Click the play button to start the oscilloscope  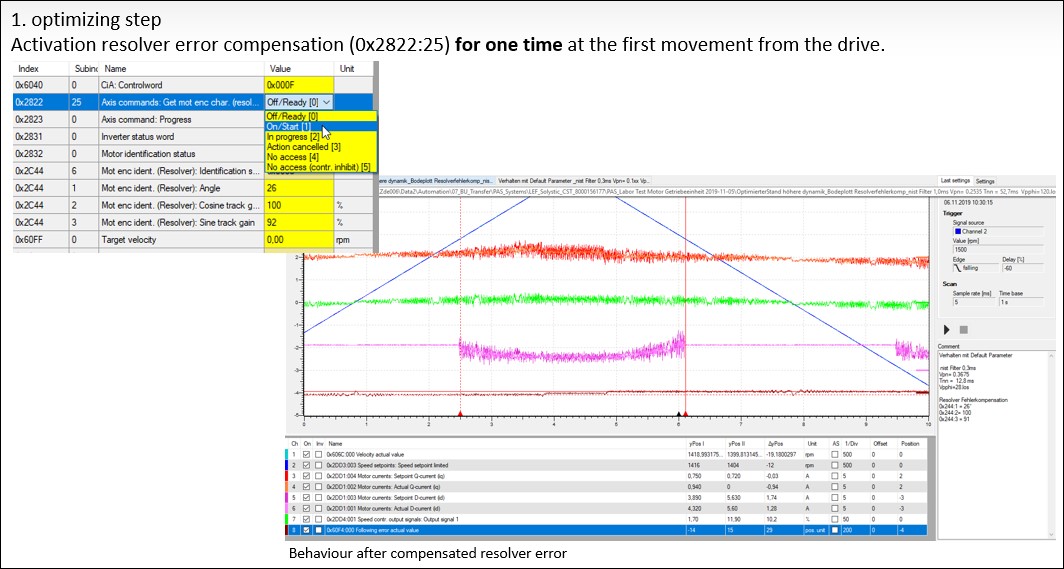(x=947, y=329)
